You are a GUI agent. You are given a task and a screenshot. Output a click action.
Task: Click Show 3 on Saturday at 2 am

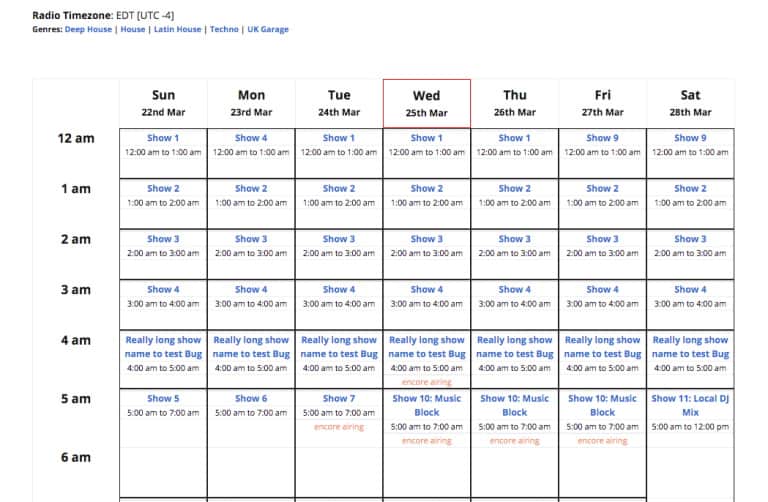point(690,239)
